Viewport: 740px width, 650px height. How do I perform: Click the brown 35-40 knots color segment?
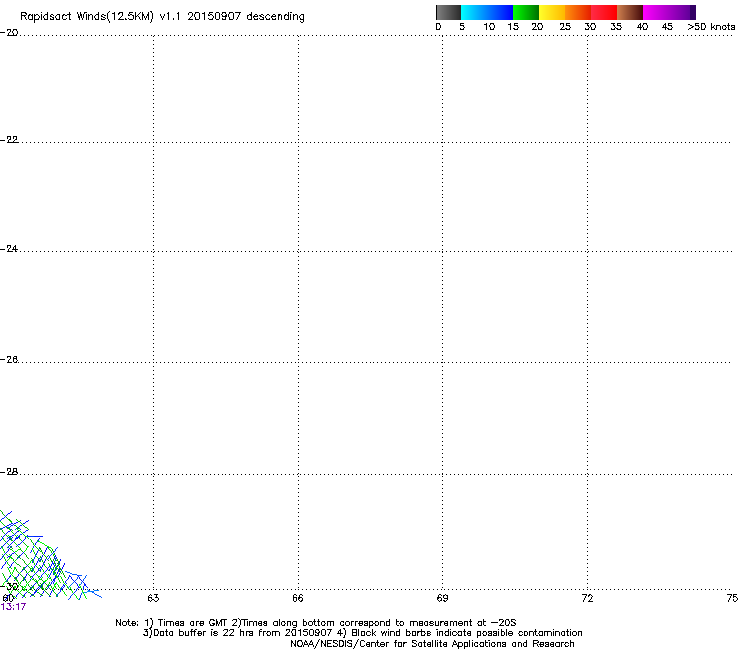630,12
